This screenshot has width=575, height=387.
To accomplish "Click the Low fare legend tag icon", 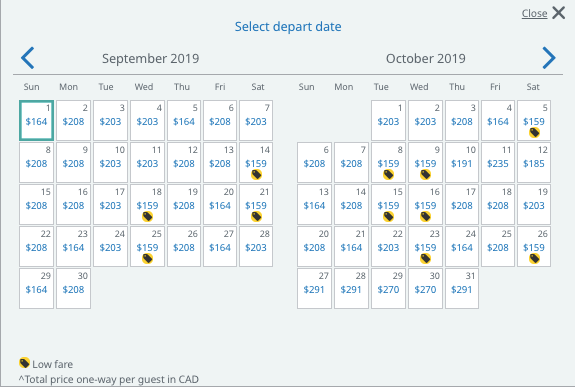I will coord(25,363).
